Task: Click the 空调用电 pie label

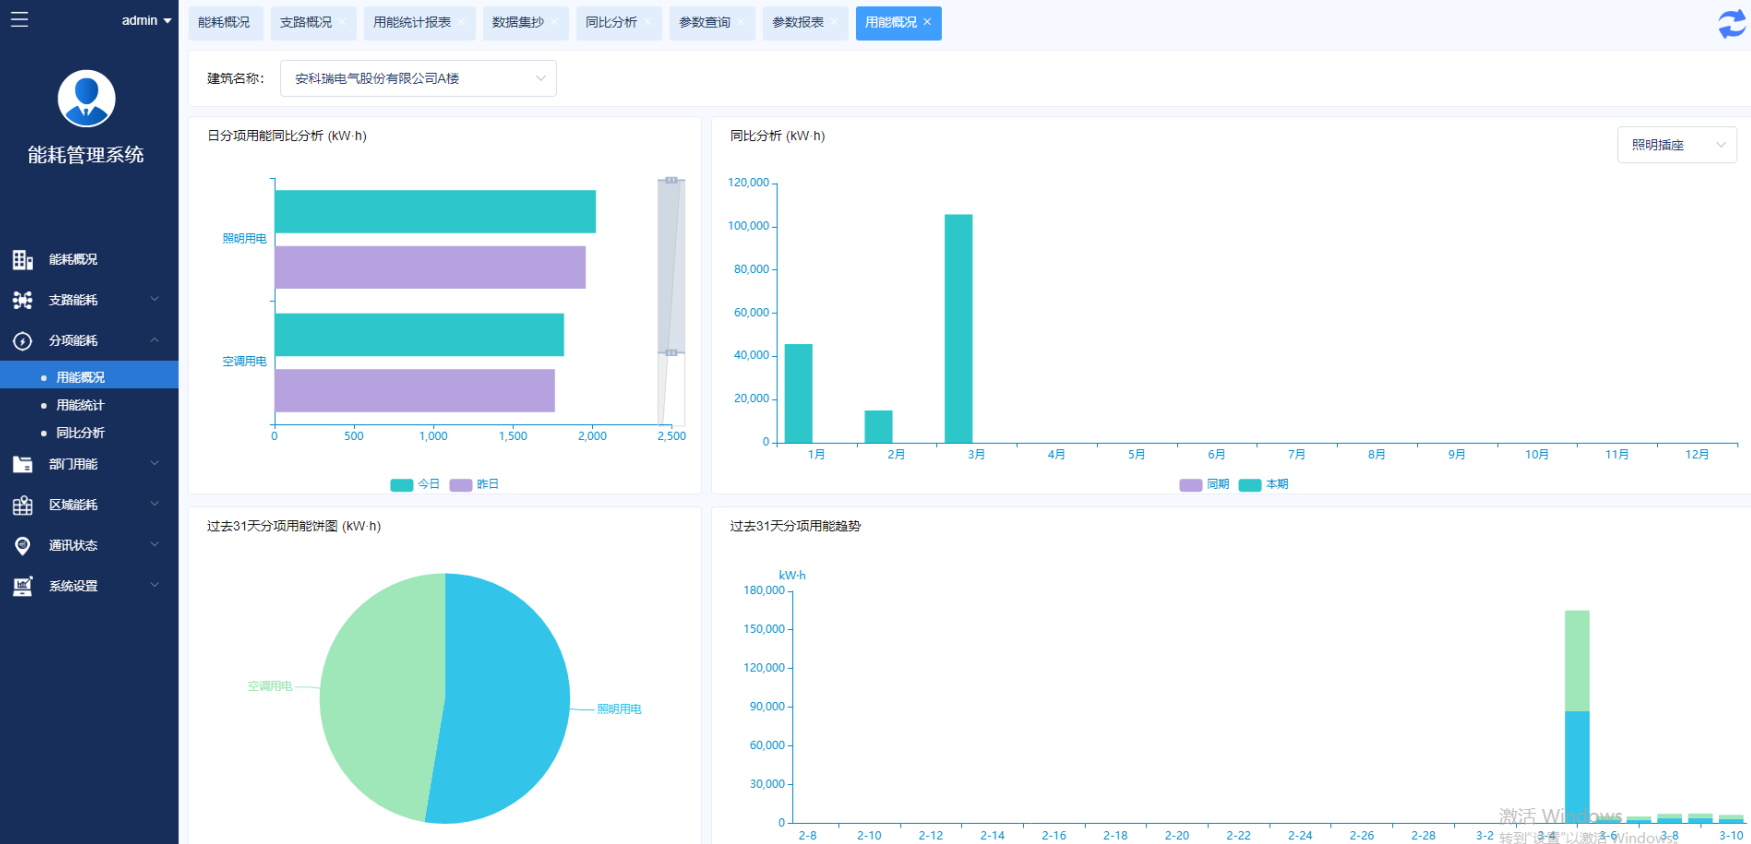Action: tap(270, 686)
